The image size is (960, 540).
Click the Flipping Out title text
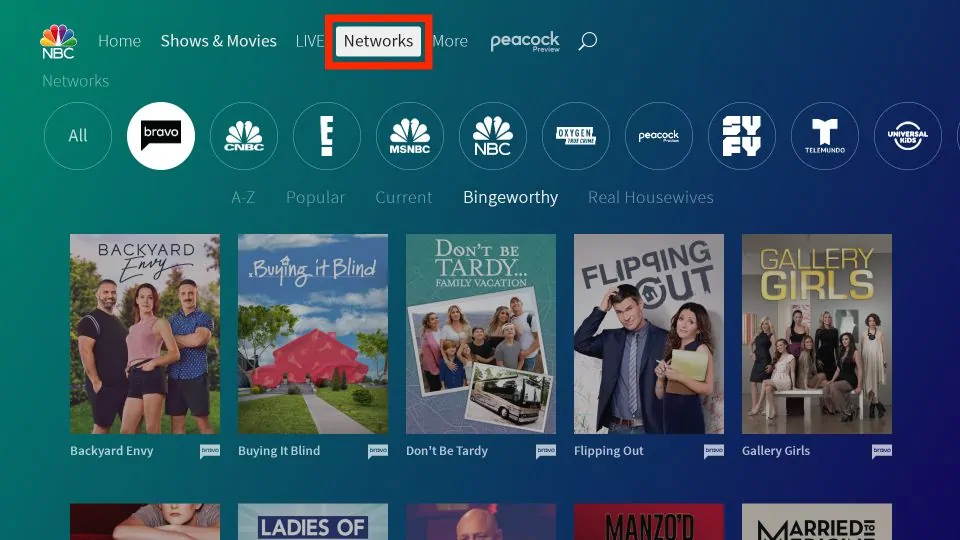click(x=609, y=451)
